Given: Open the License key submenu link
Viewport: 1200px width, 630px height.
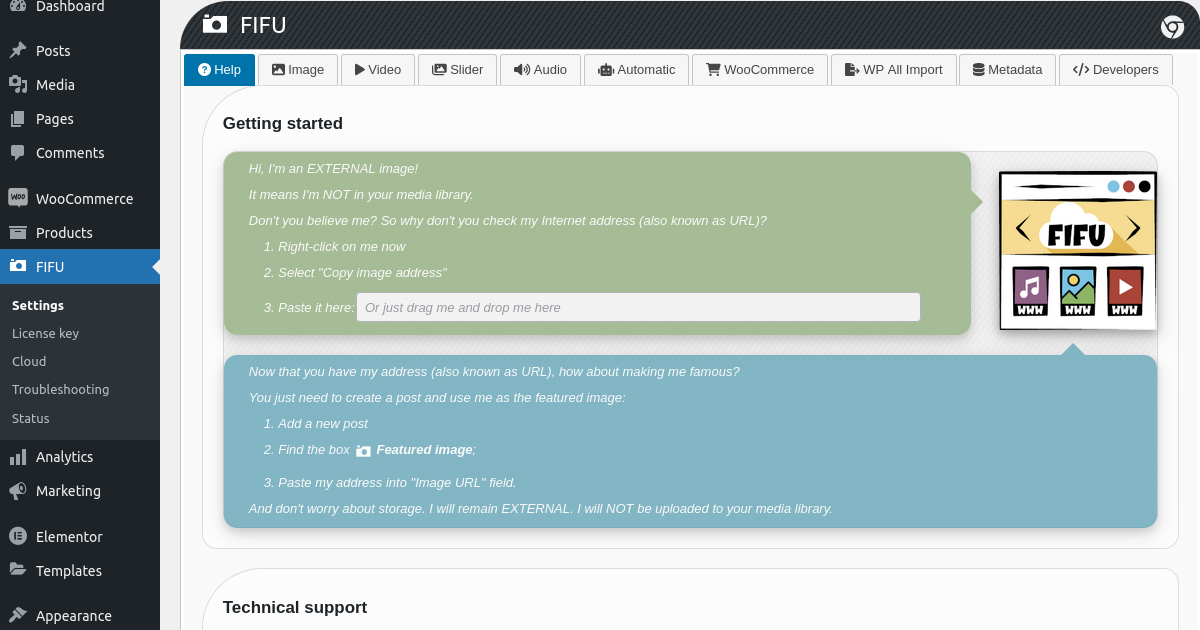Looking at the screenshot, I should [x=45, y=334].
